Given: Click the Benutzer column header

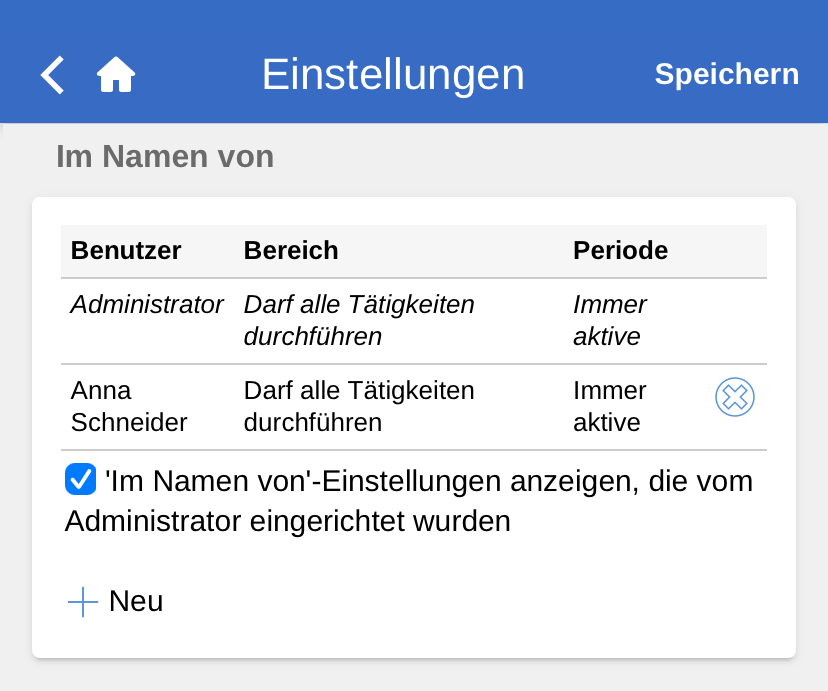Looking at the screenshot, I should point(126,250).
